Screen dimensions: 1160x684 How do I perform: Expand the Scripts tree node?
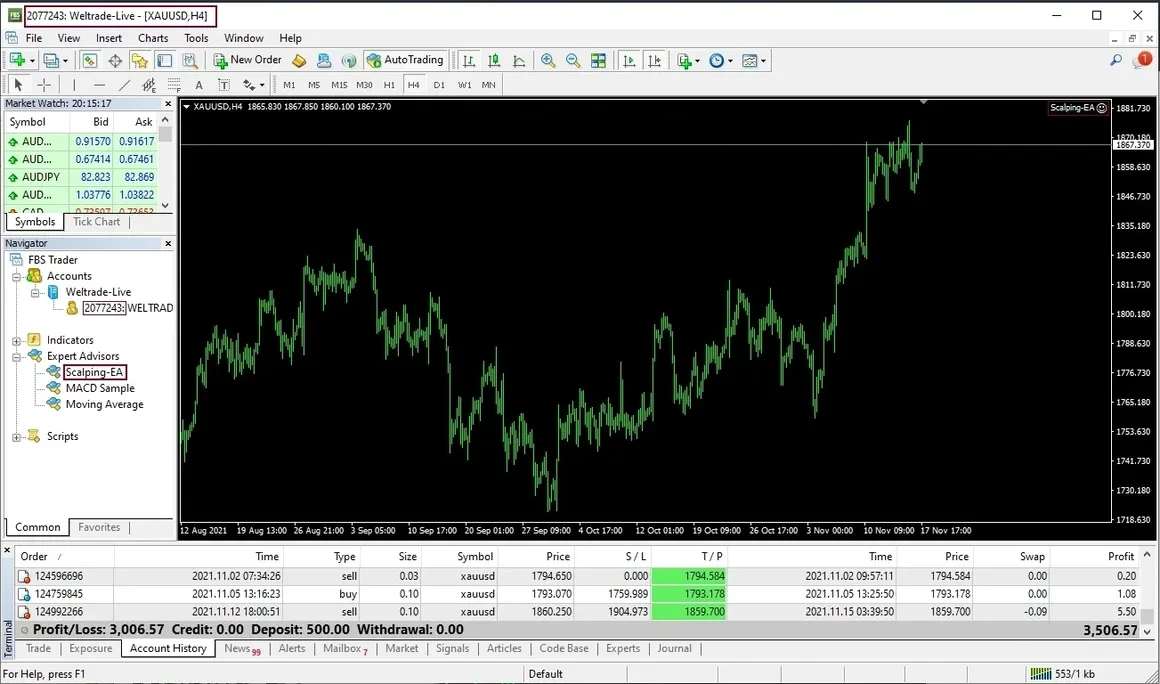coord(17,436)
